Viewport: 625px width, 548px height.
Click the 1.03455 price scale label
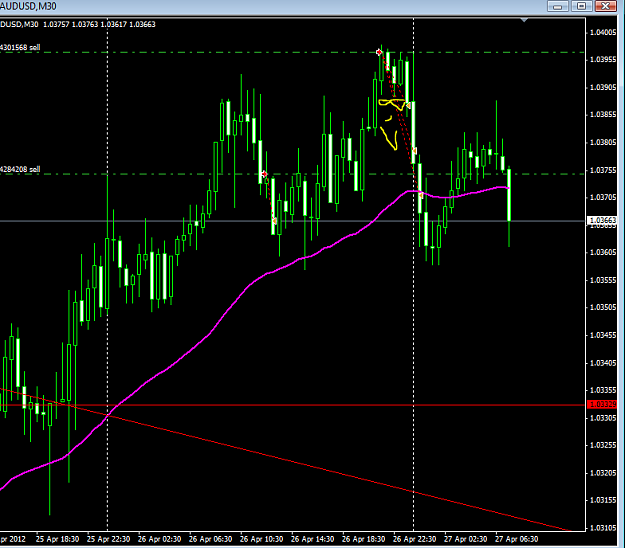tap(603, 335)
